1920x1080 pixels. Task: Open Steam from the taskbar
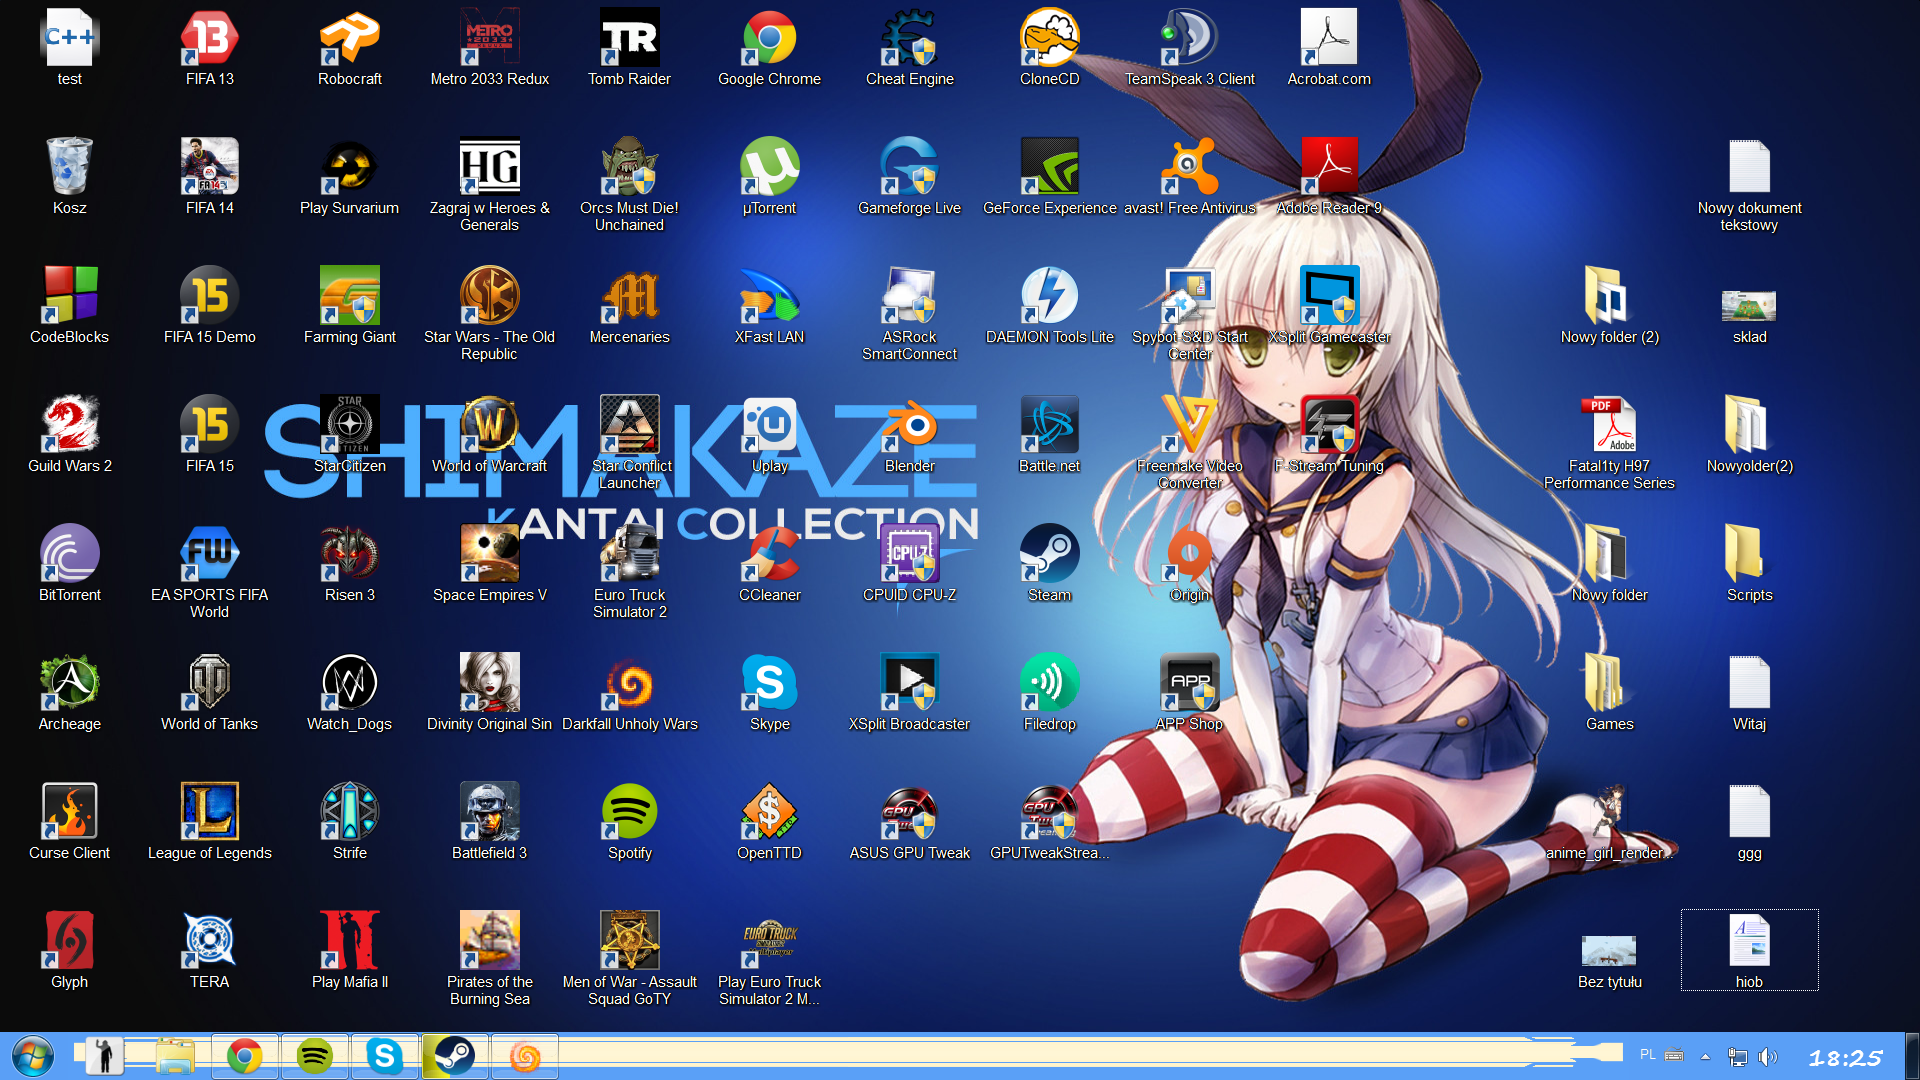pyautogui.click(x=454, y=1056)
